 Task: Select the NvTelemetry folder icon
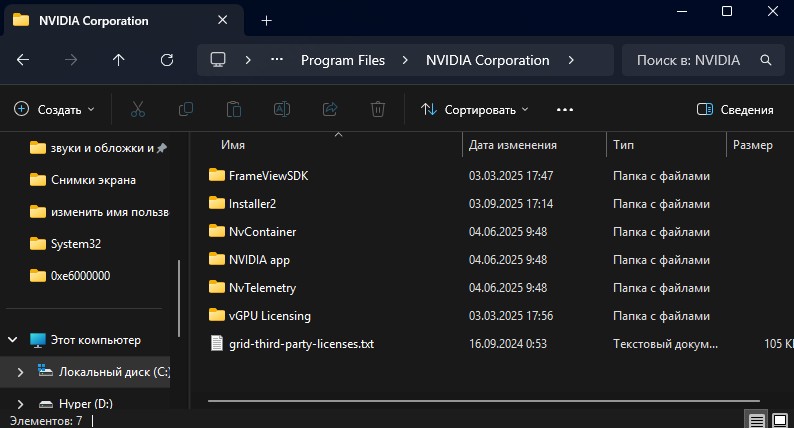(217, 287)
